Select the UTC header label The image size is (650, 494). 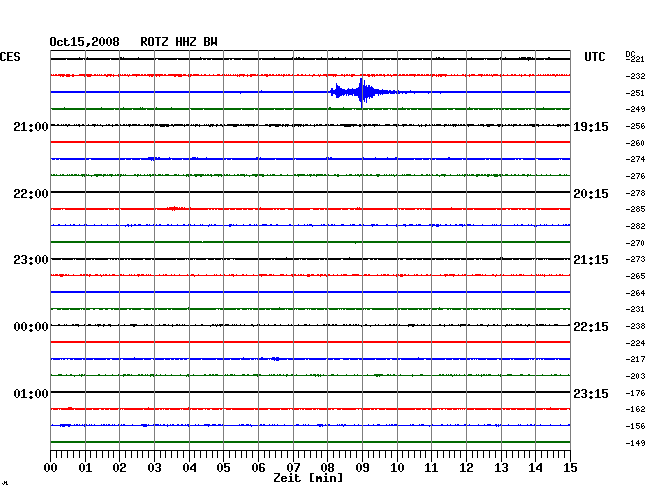coord(594,57)
